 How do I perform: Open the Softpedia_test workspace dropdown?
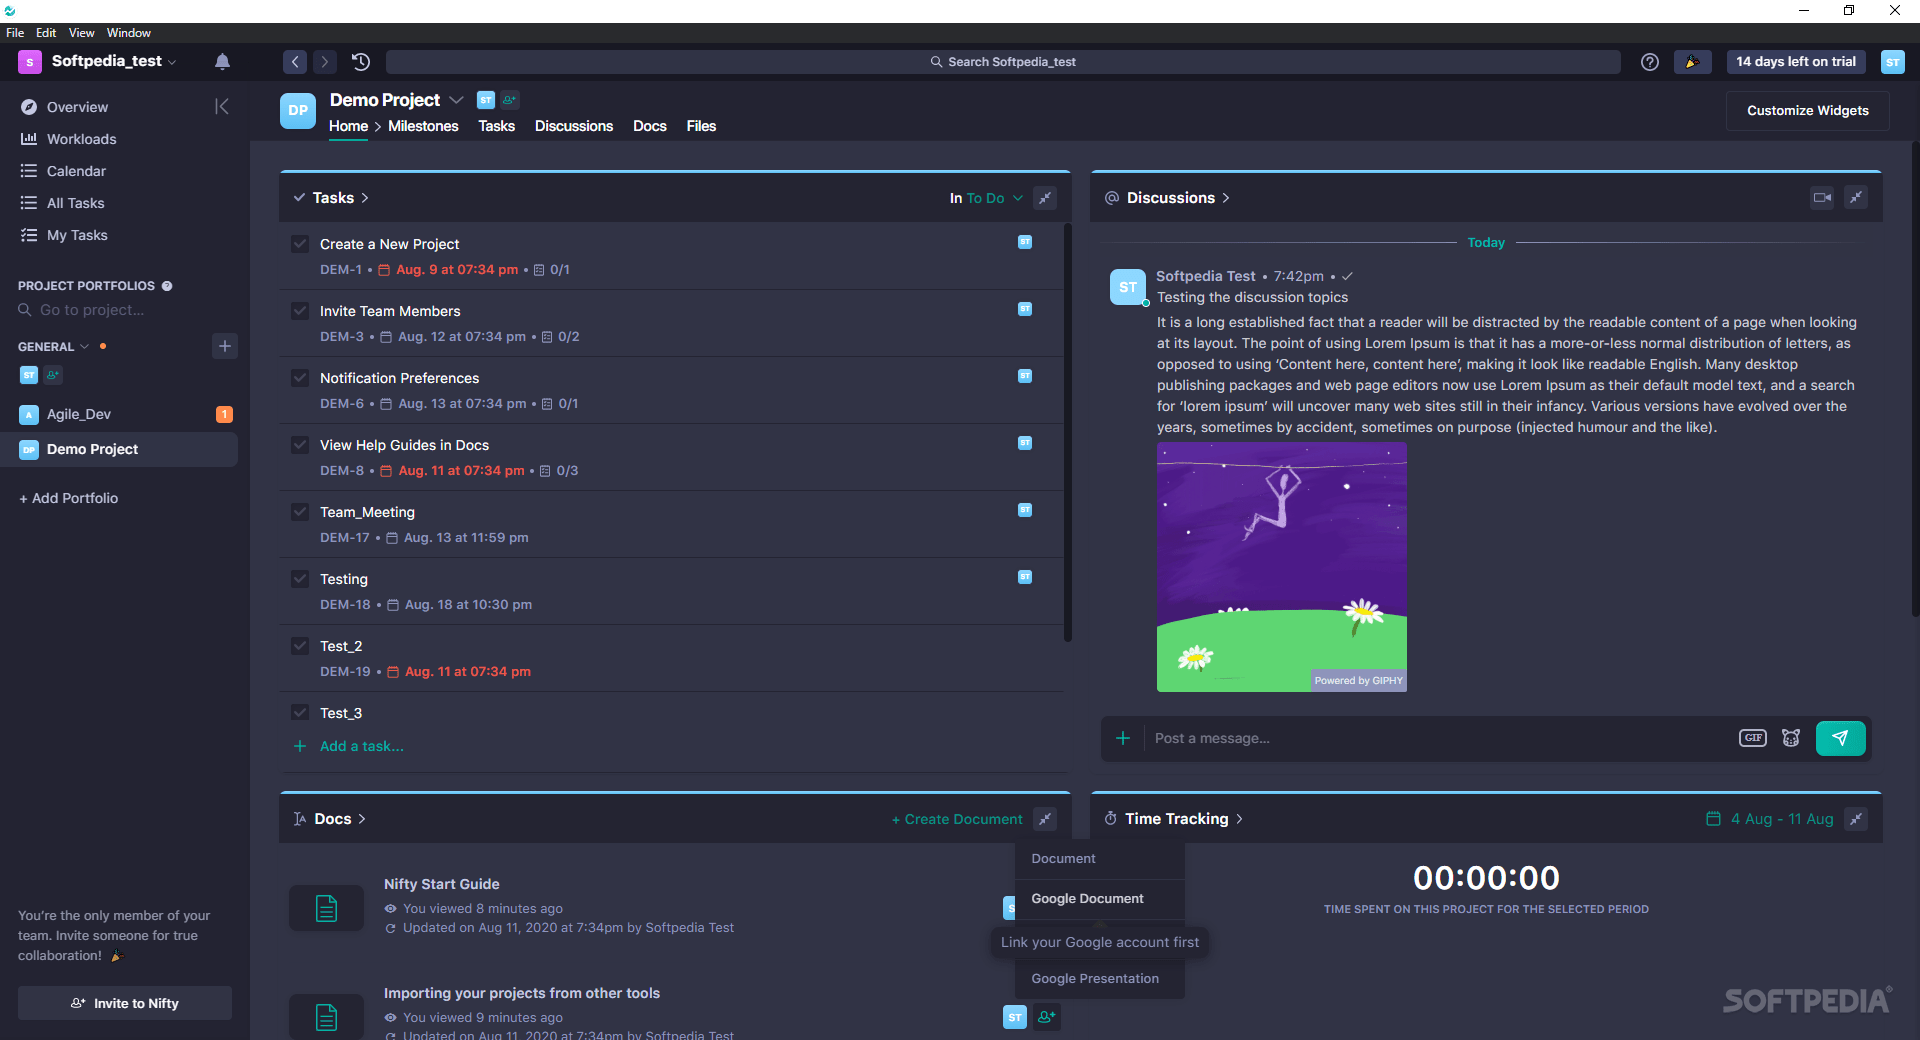(x=114, y=61)
